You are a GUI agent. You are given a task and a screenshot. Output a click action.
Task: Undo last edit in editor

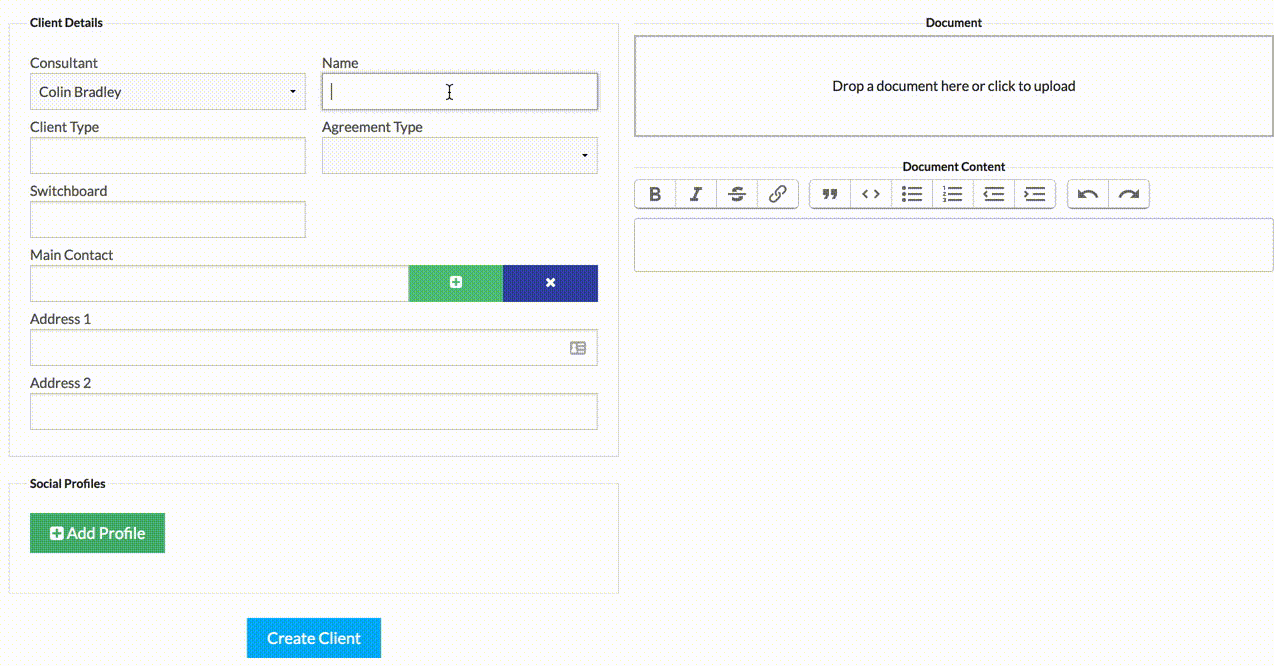[x=1088, y=194]
